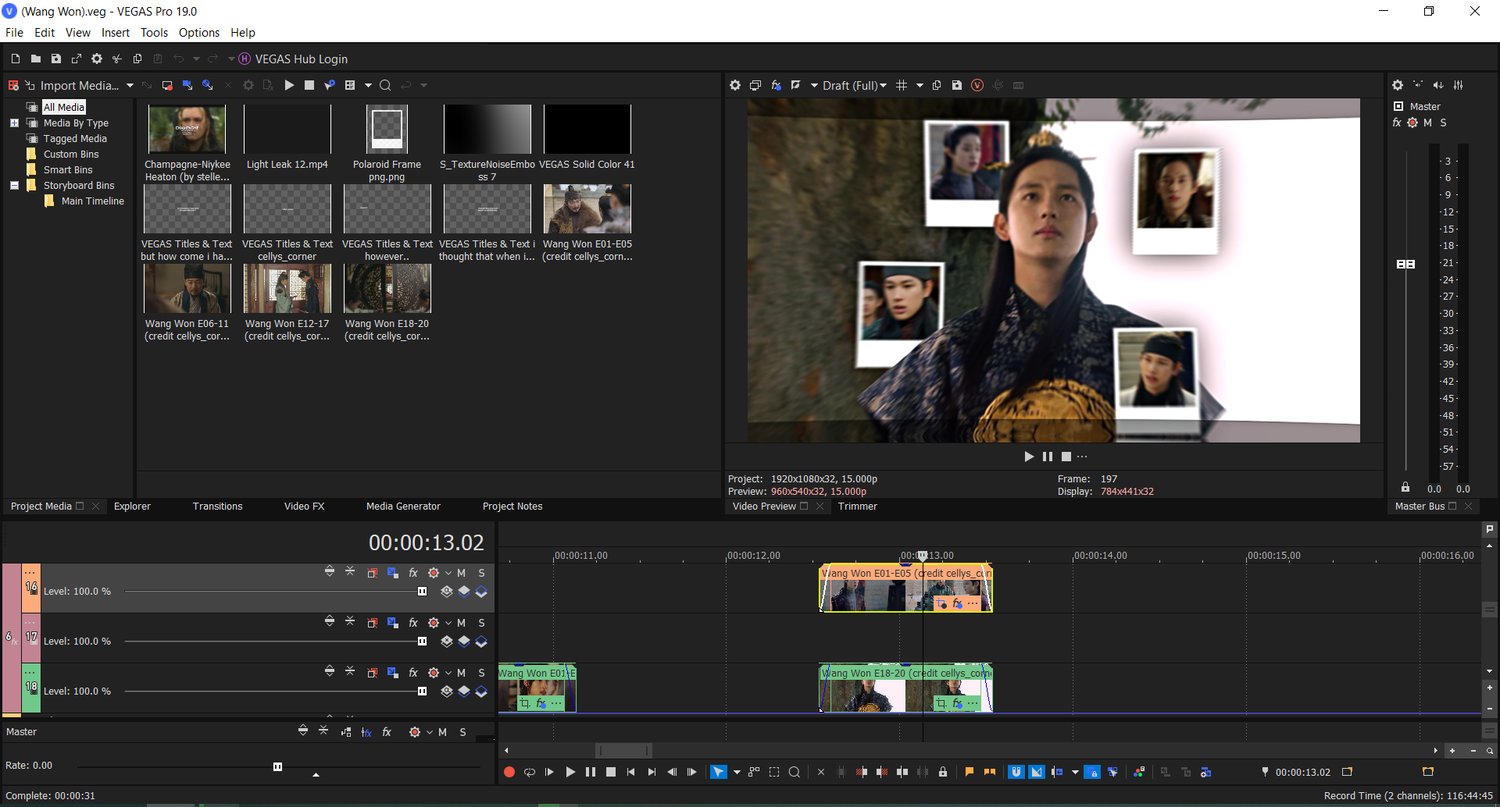Save the project using the toolbar disk icon

[x=56, y=59]
